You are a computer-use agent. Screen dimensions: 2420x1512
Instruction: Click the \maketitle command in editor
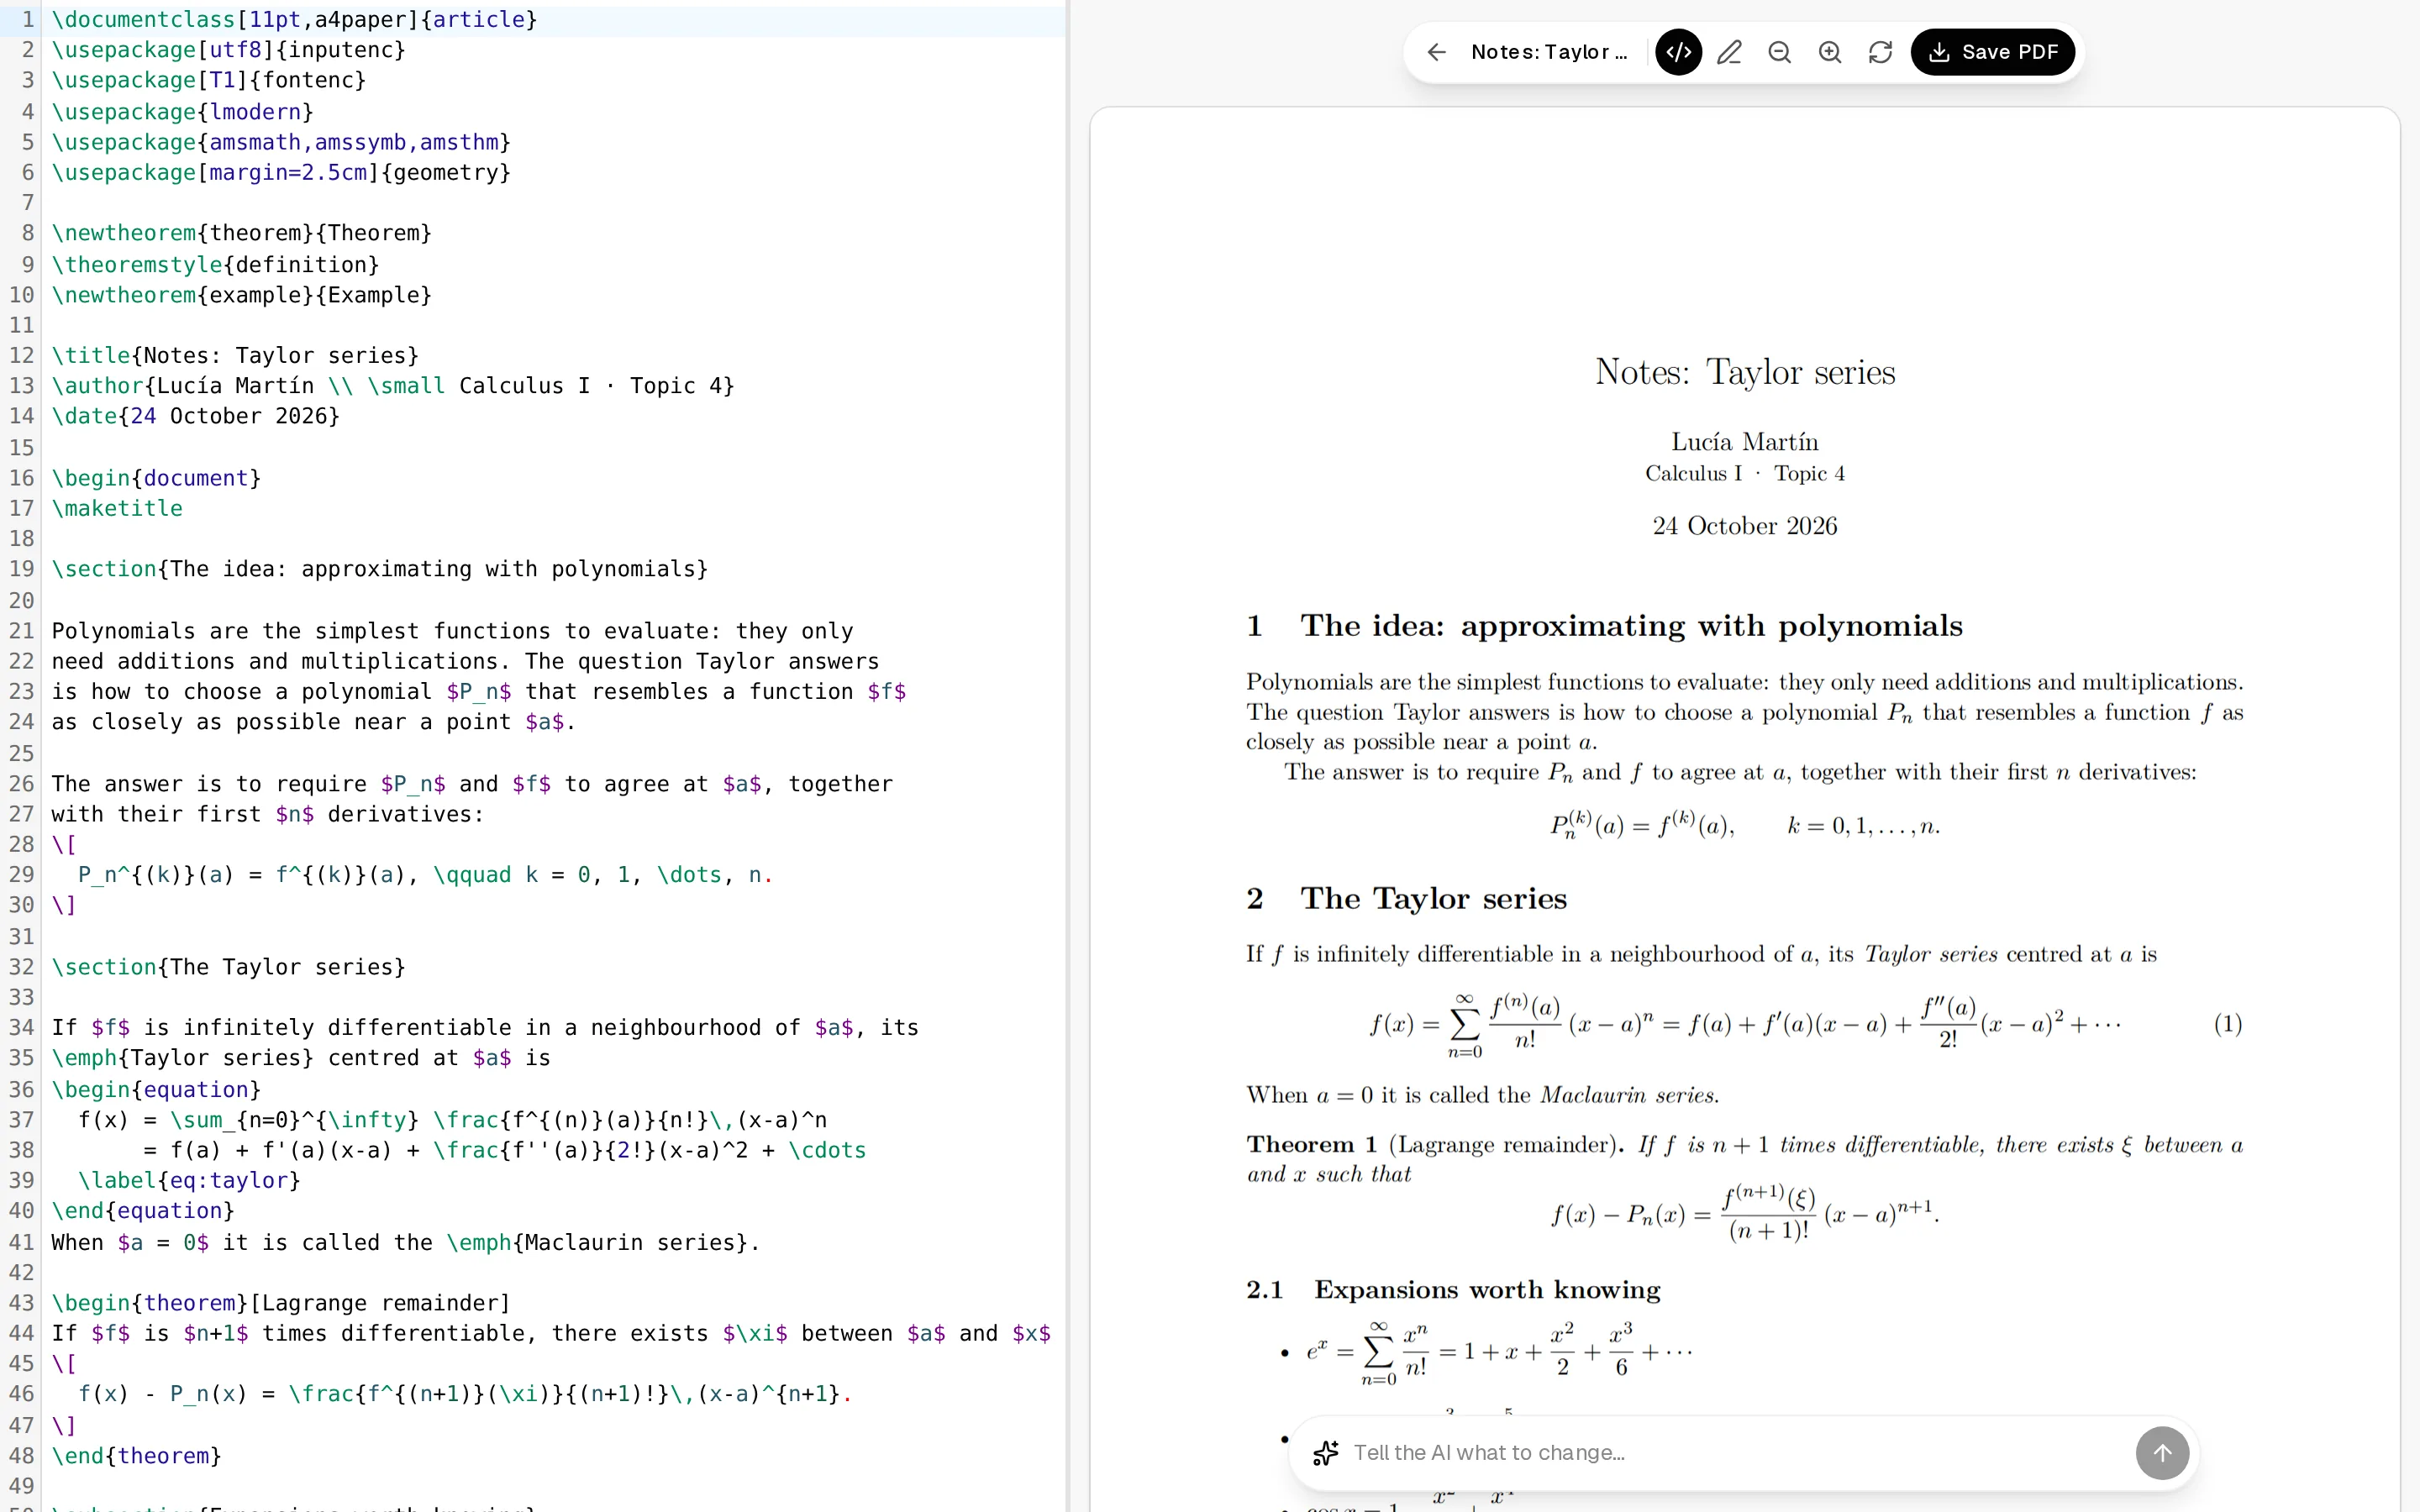coord(117,508)
